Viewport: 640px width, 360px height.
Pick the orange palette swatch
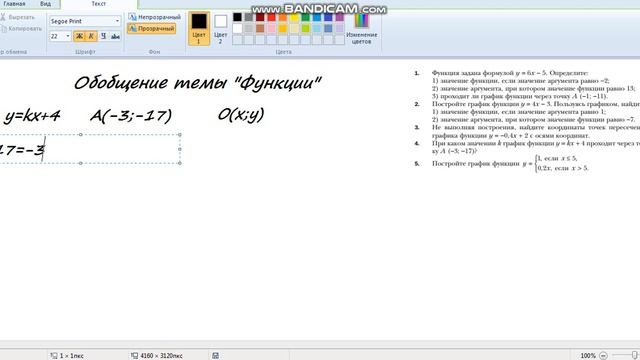click(283, 17)
